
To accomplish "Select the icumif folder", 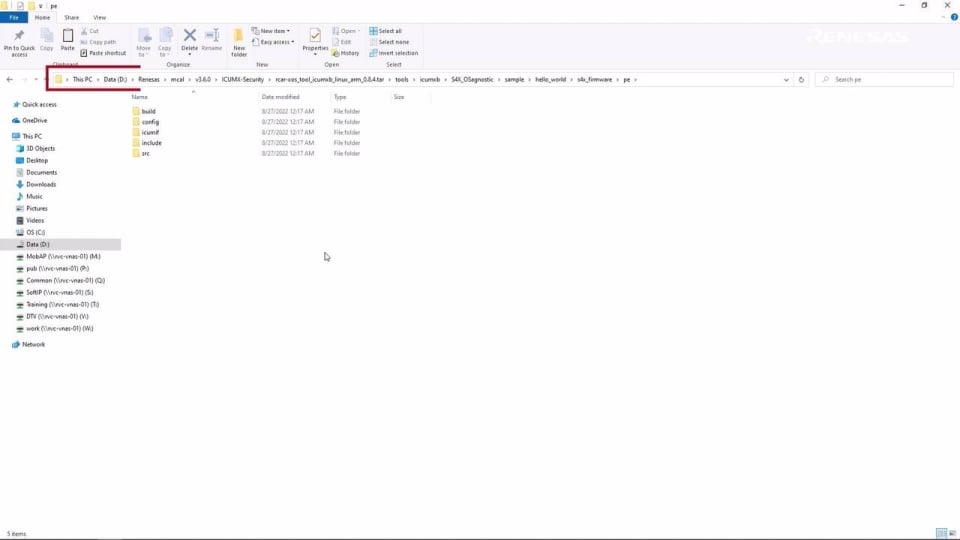I will click(150, 132).
